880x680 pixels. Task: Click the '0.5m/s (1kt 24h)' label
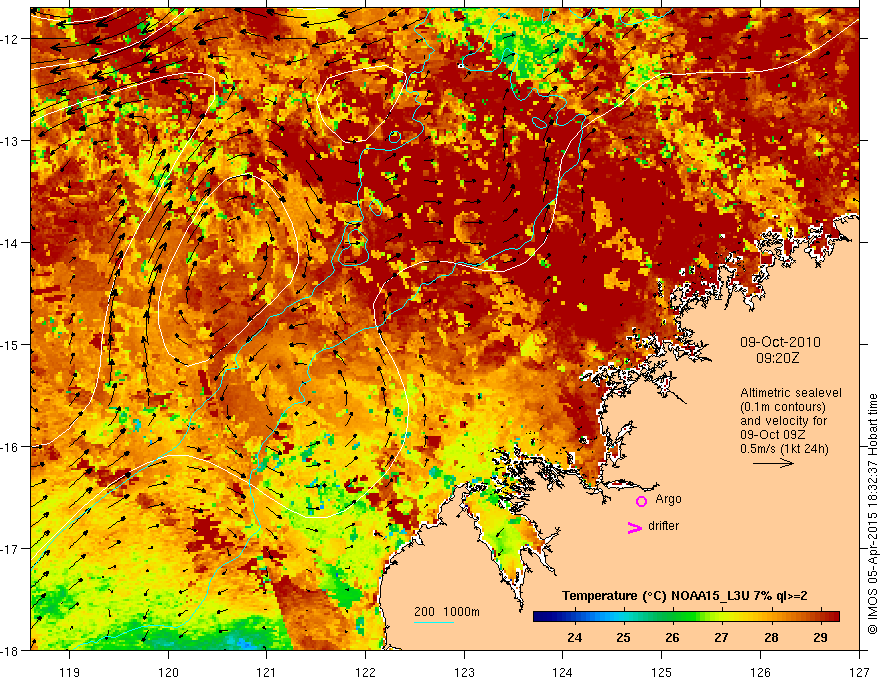click(x=784, y=449)
